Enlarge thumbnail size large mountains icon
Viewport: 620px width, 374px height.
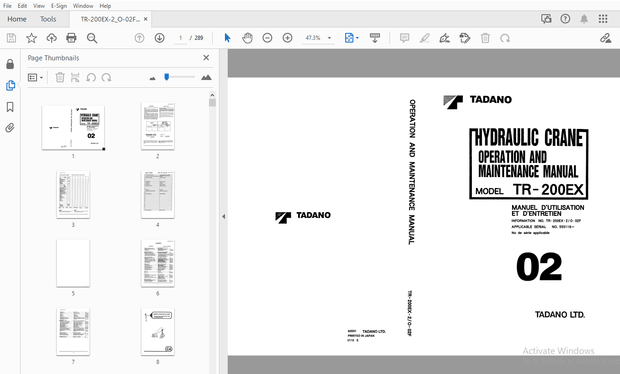(206, 77)
